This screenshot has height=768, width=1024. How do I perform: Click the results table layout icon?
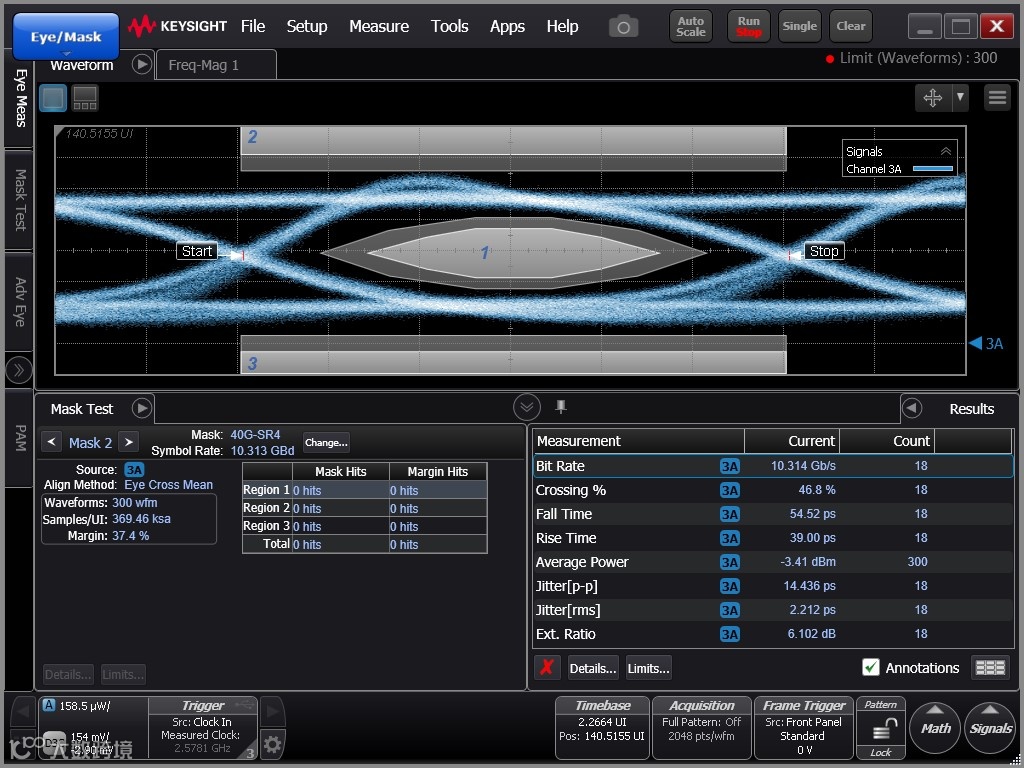[990, 668]
